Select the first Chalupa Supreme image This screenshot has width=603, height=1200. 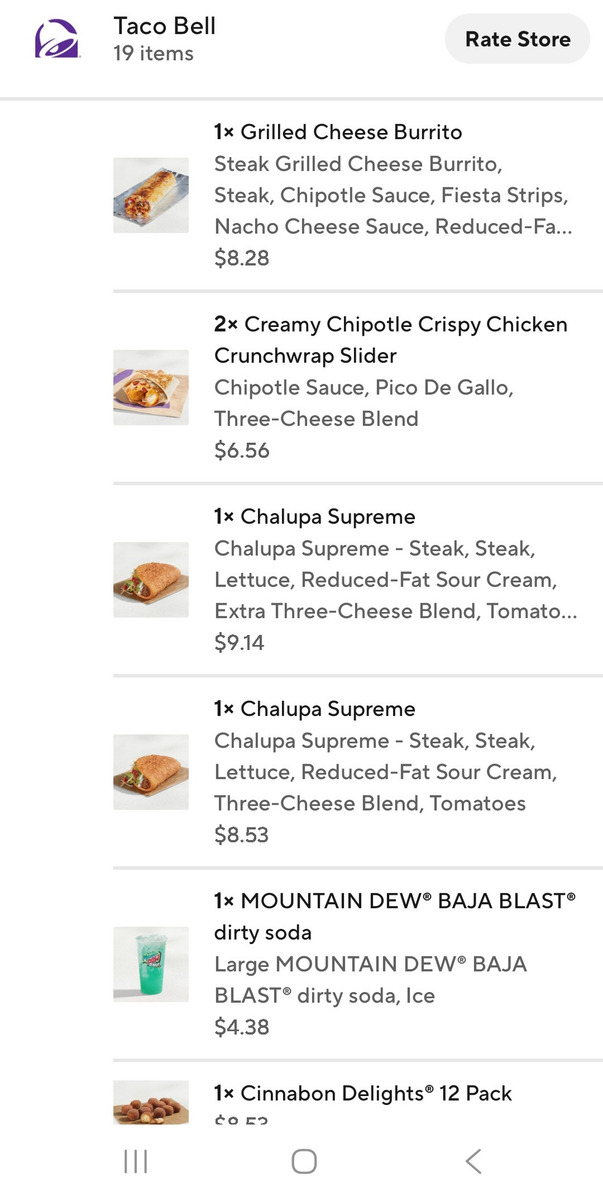tap(151, 579)
